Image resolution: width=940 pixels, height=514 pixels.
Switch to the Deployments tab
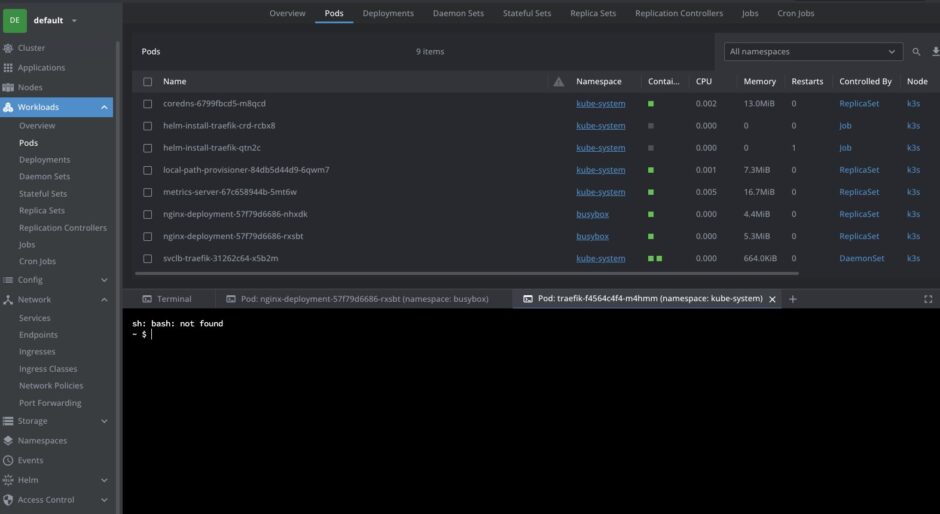[x=388, y=14]
